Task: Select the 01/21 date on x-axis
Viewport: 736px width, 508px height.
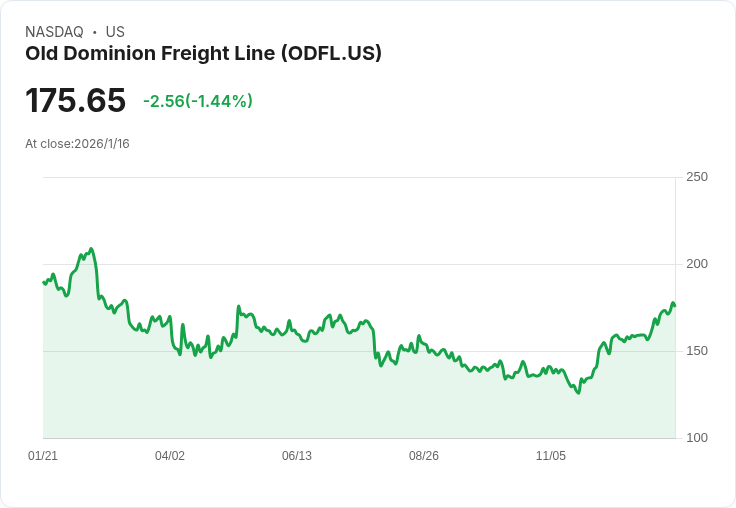Action: (x=43, y=456)
